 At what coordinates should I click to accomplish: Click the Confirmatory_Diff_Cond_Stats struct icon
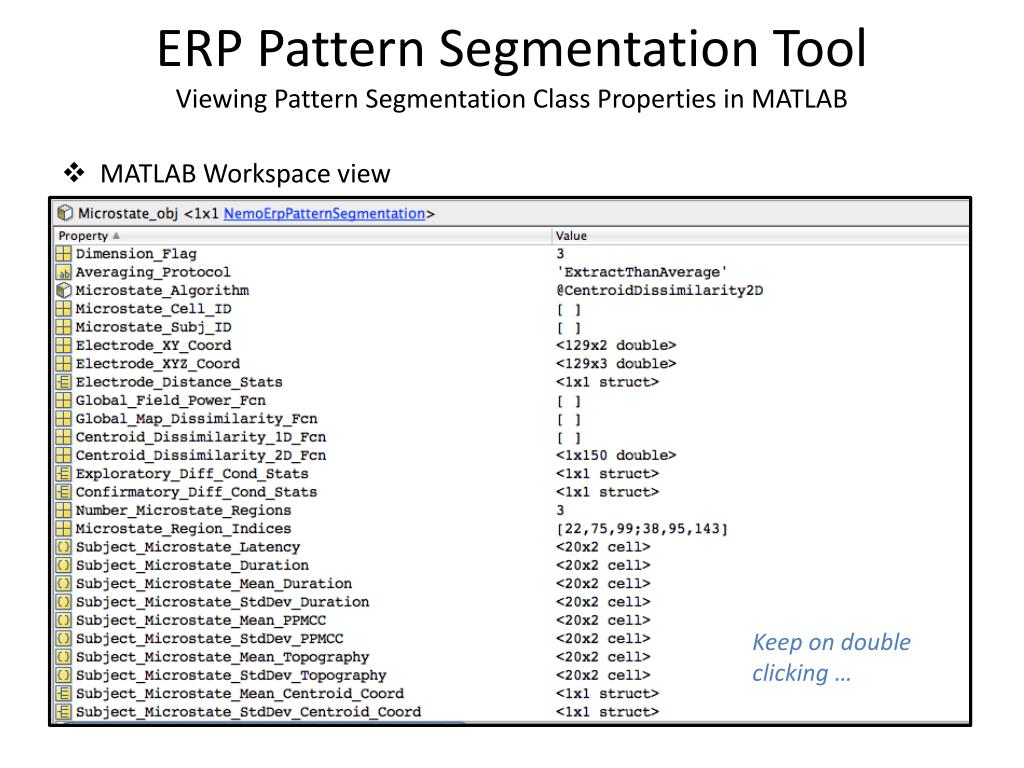click(x=63, y=491)
